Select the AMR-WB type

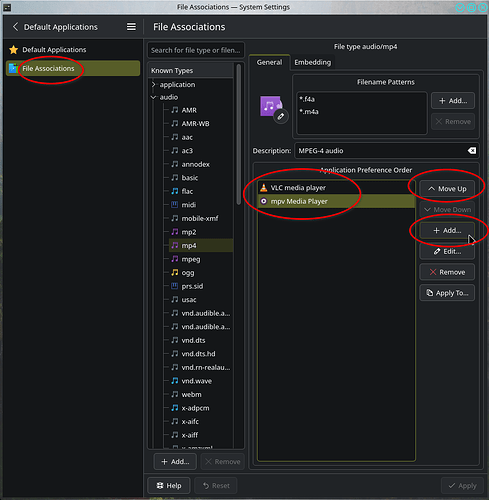[x=195, y=124]
